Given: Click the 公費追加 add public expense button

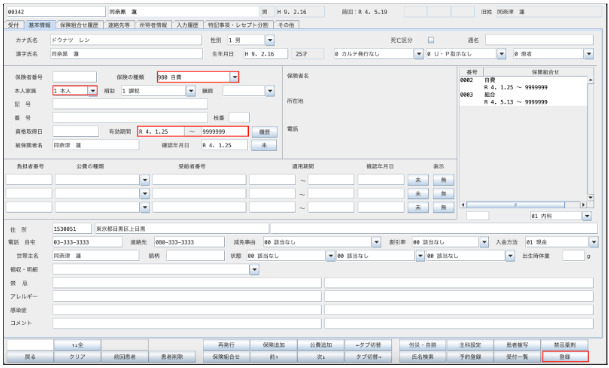Looking at the screenshot, I should [x=321, y=345].
